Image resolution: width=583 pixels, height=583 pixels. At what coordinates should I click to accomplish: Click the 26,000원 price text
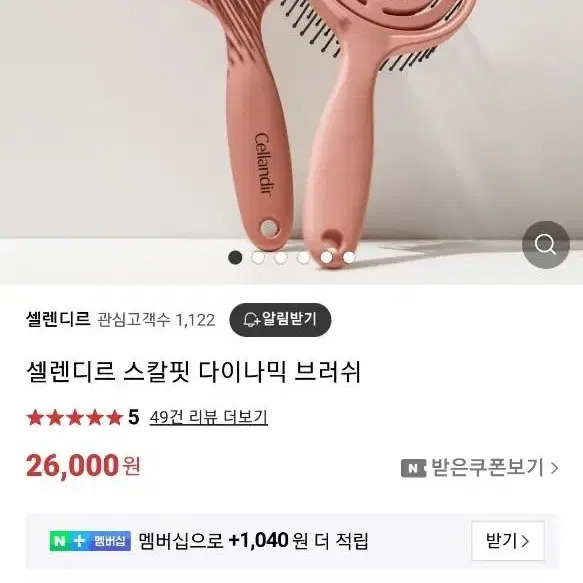point(83,466)
